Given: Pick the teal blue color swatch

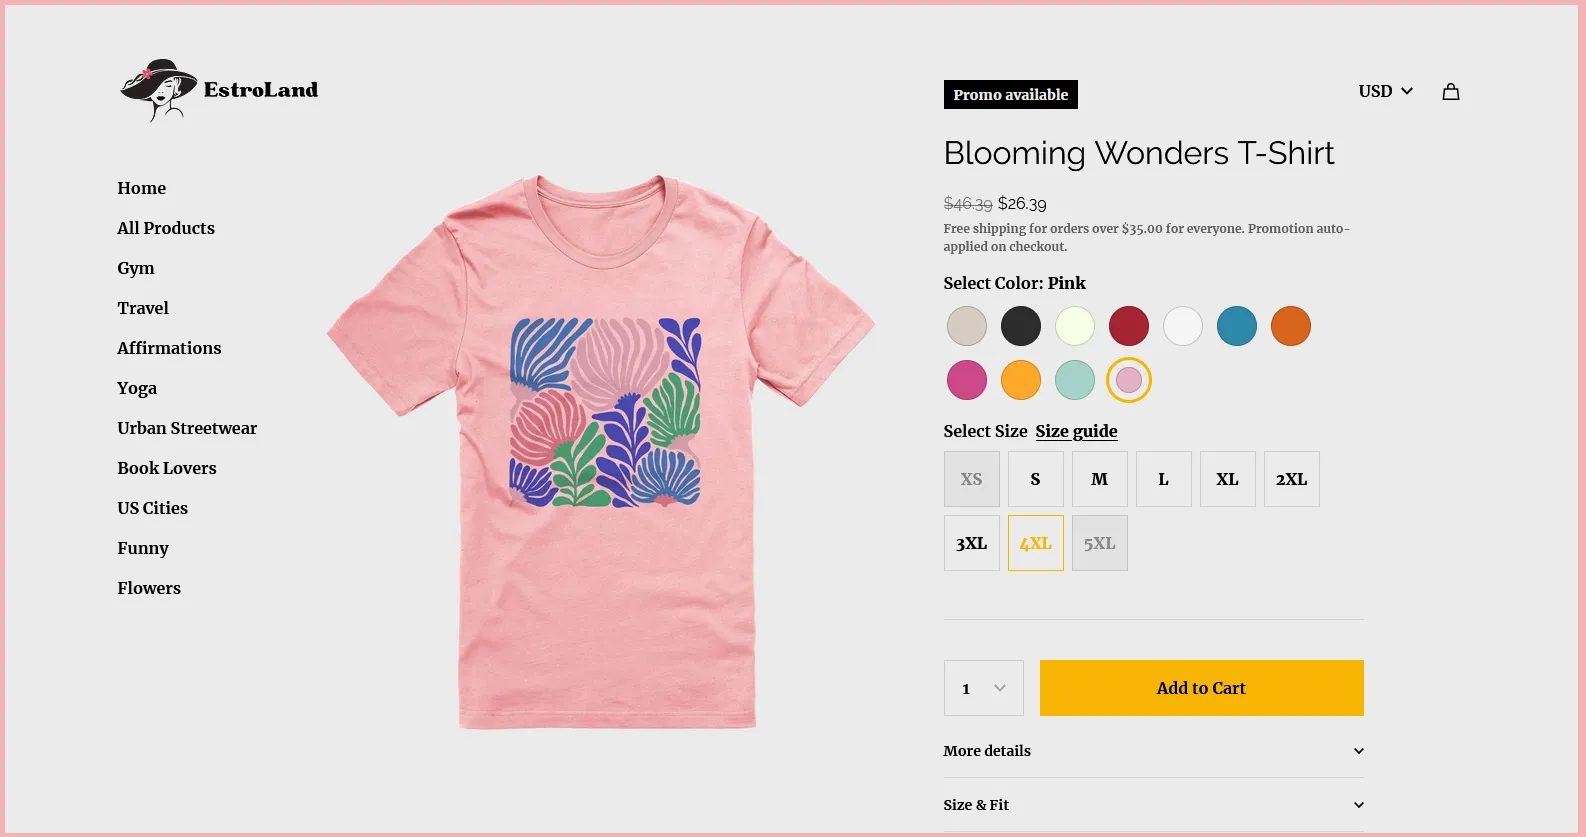Looking at the screenshot, I should point(1237,326).
